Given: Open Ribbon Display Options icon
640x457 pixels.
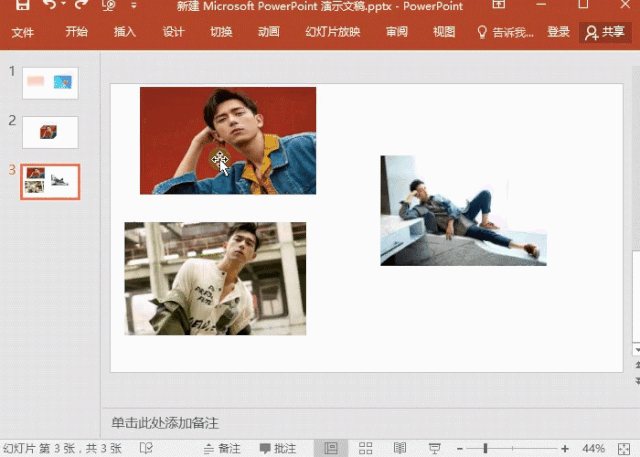Looking at the screenshot, I should 498,4.
